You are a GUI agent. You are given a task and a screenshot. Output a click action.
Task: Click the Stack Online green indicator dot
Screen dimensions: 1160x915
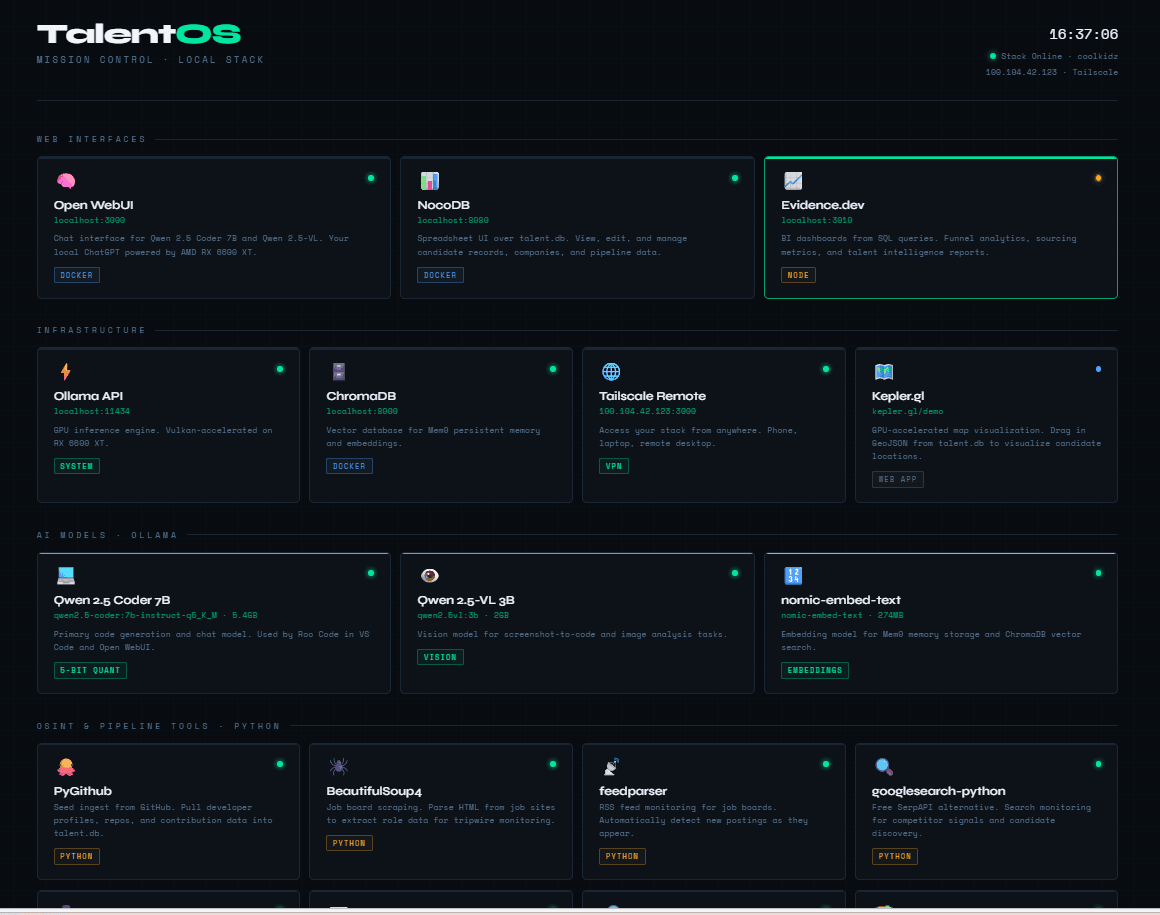pyautogui.click(x=993, y=56)
